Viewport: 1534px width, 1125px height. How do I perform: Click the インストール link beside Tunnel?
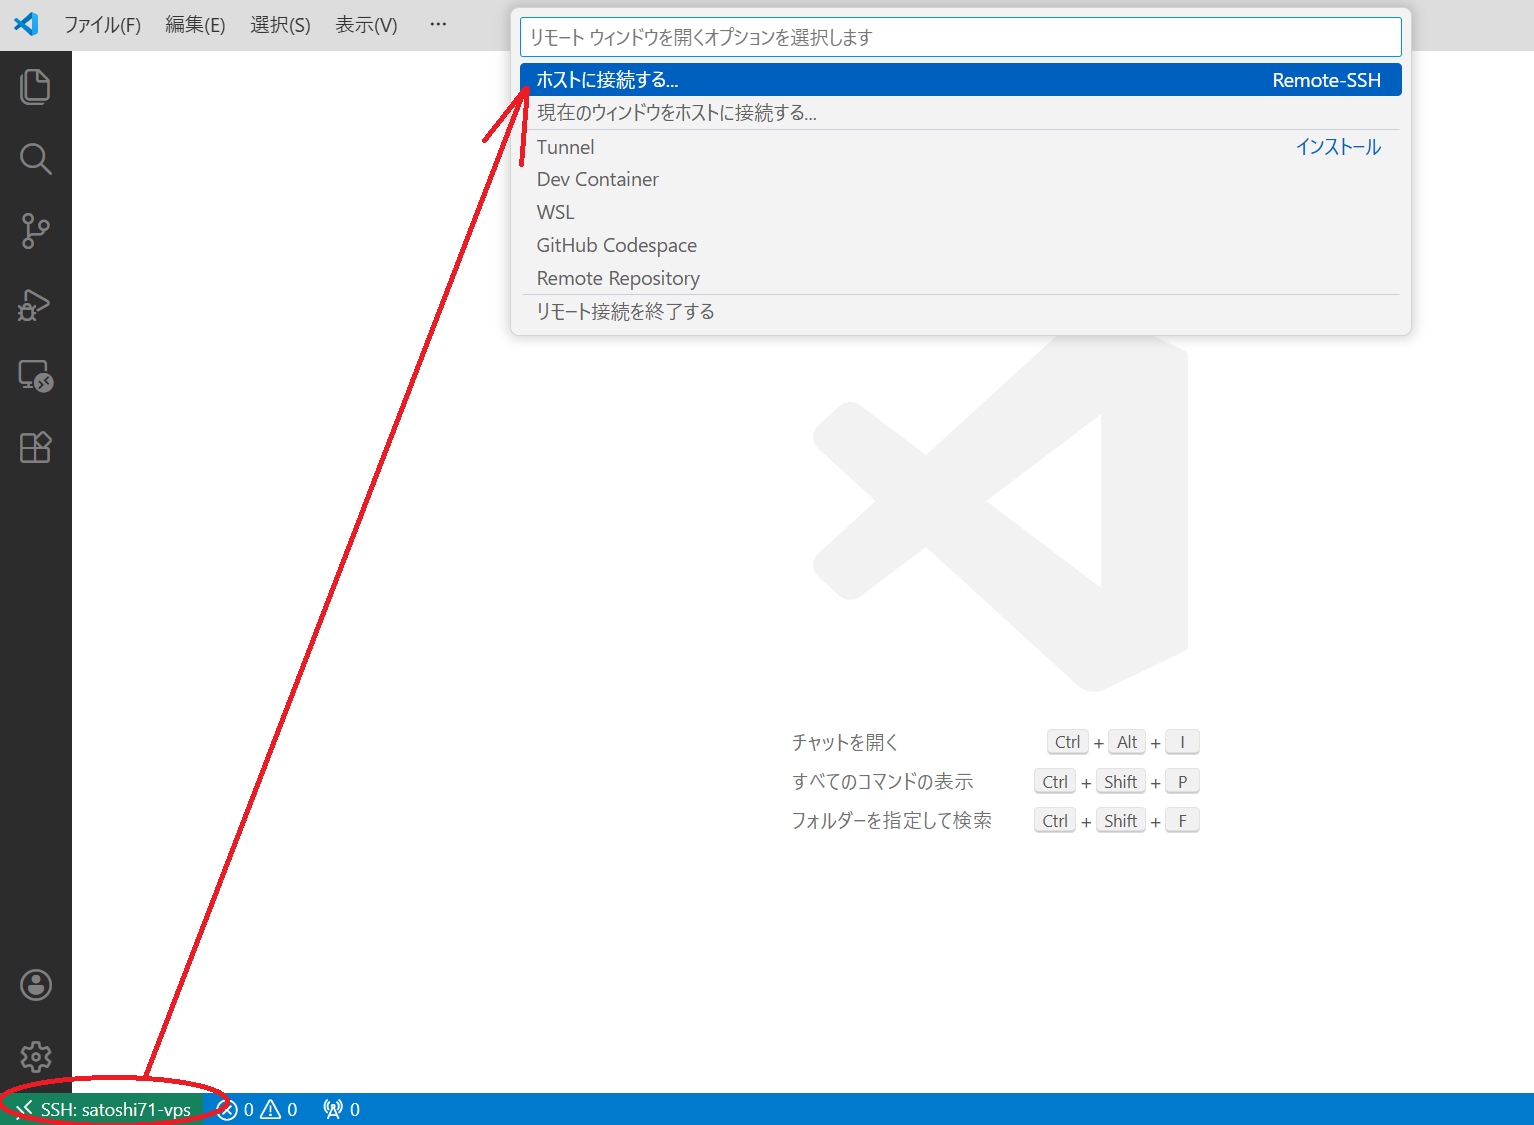(x=1338, y=146)
